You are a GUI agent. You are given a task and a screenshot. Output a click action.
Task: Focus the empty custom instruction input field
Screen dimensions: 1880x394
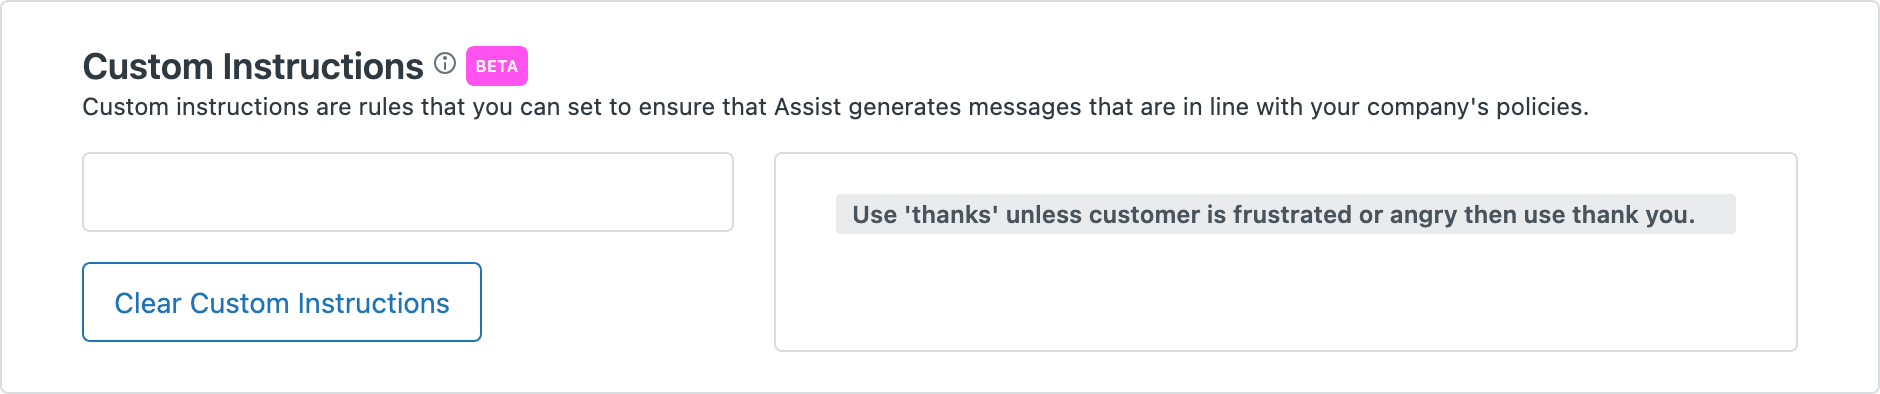click(x=408, y=192)
